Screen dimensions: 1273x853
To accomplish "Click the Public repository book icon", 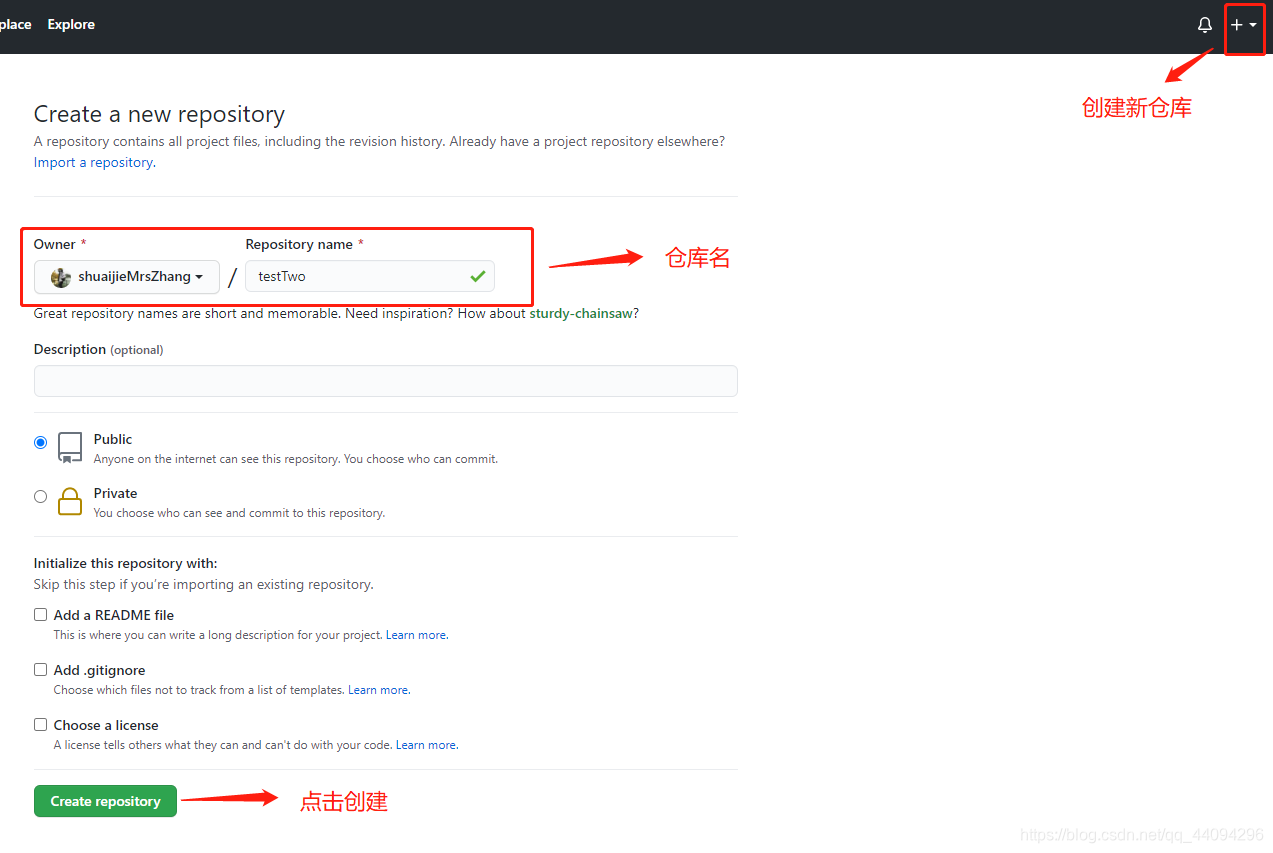I will pyautogui.click(x=70, y=448).
